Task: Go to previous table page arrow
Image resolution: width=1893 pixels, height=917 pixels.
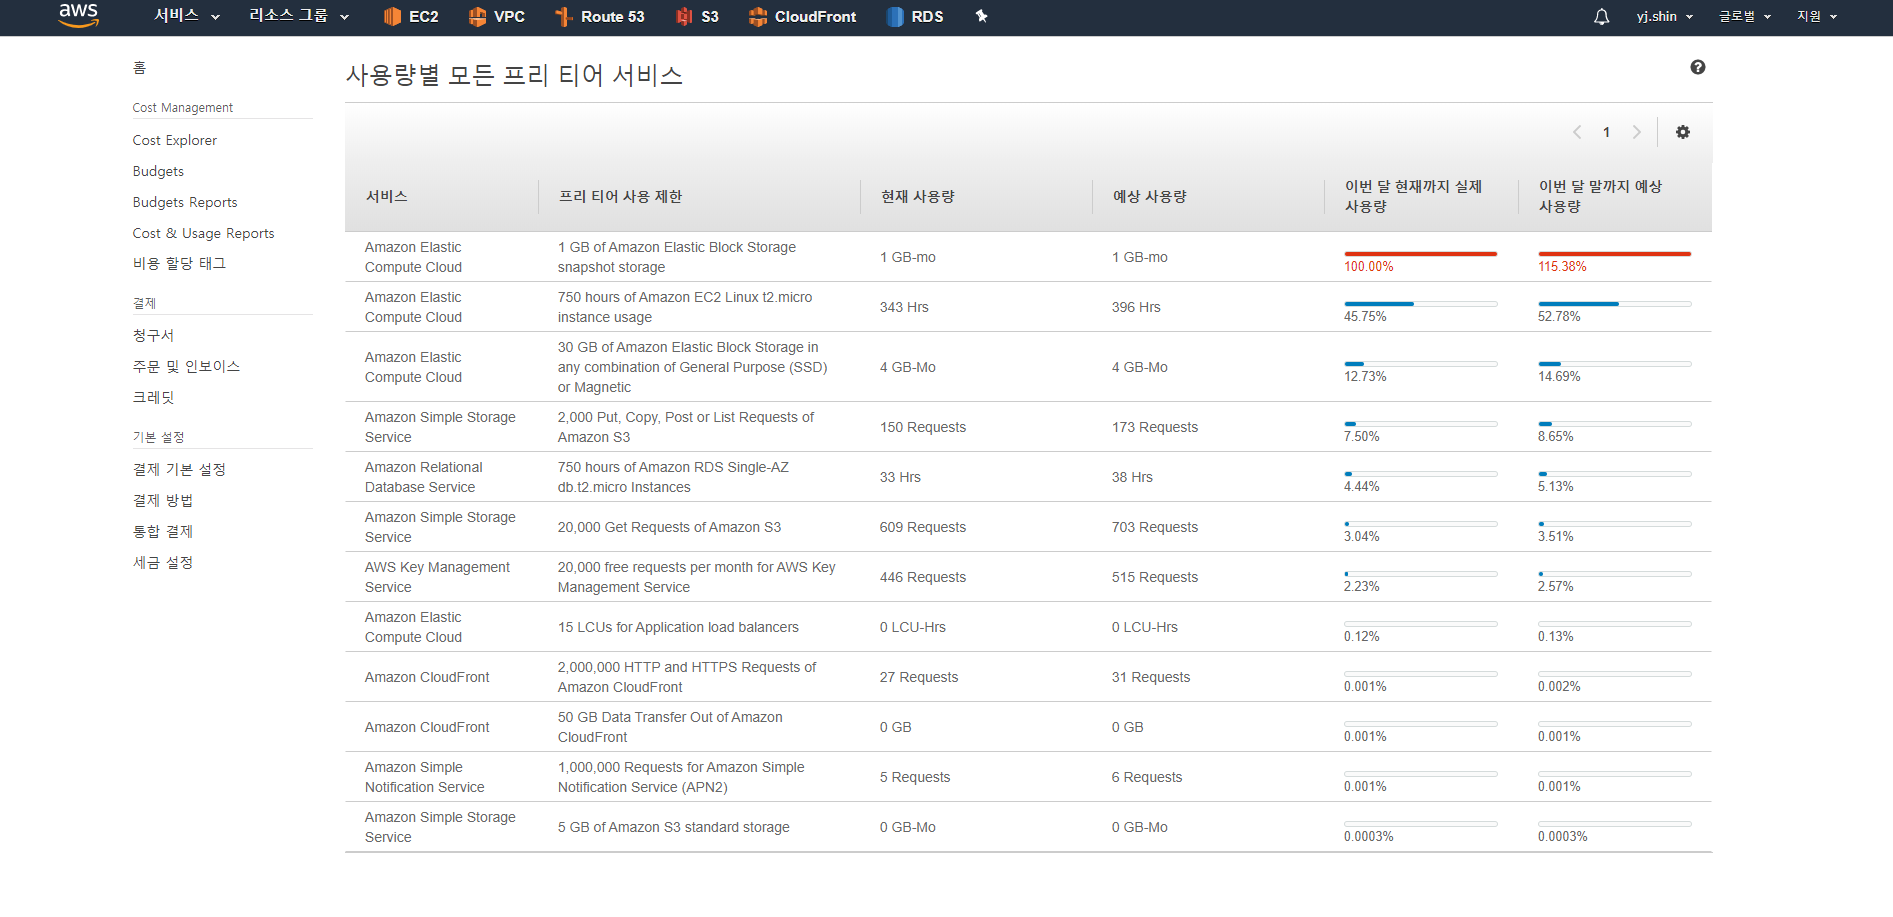Action: (1577, 132)
